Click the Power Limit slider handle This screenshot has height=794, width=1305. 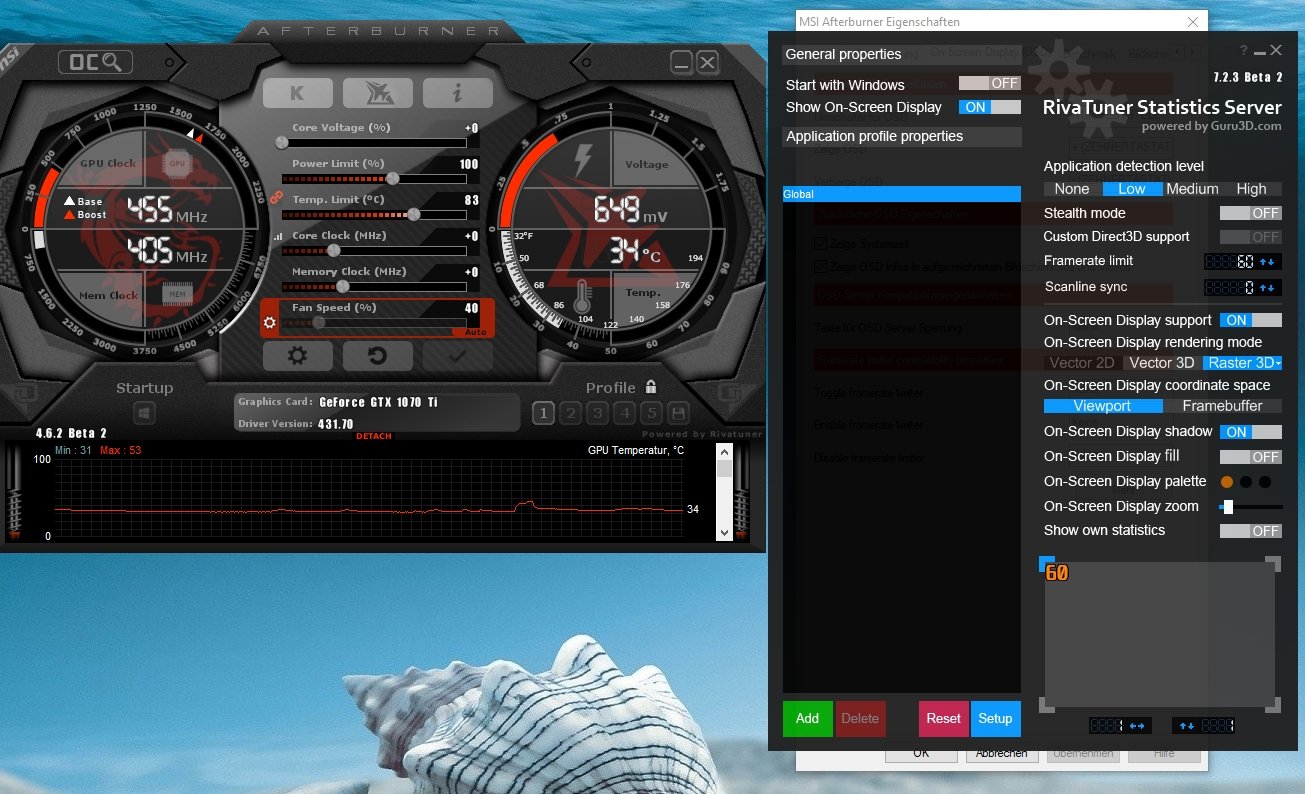point(393,178)
